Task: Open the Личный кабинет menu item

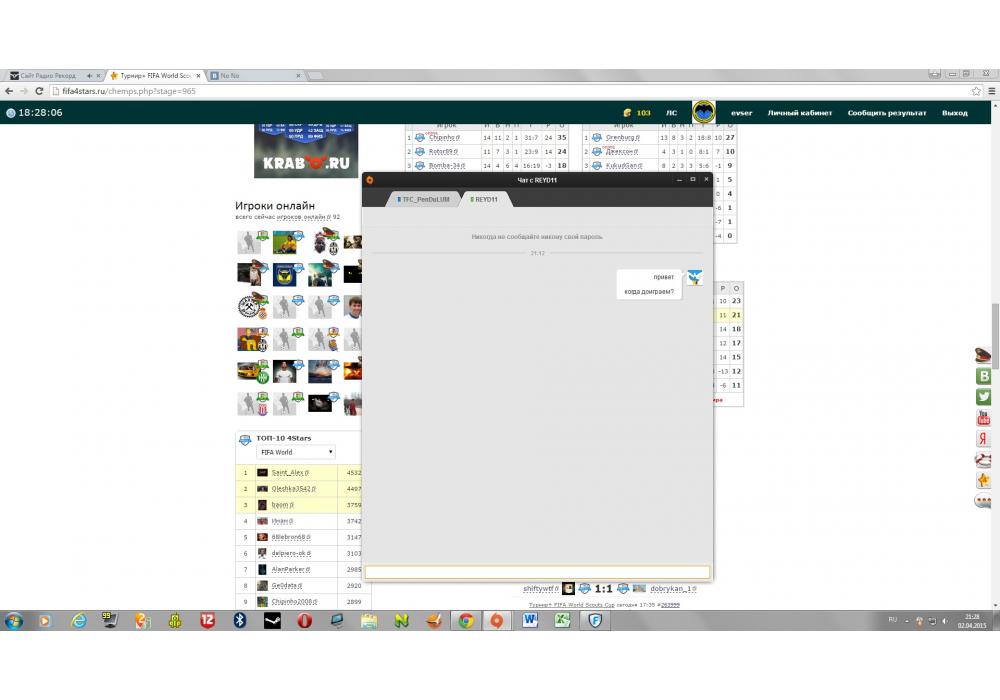Action: coord(800,113)
